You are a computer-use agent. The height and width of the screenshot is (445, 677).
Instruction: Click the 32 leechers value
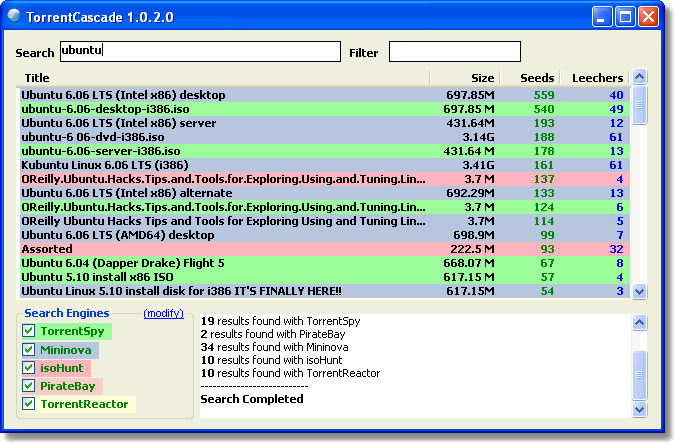(616, 249)
